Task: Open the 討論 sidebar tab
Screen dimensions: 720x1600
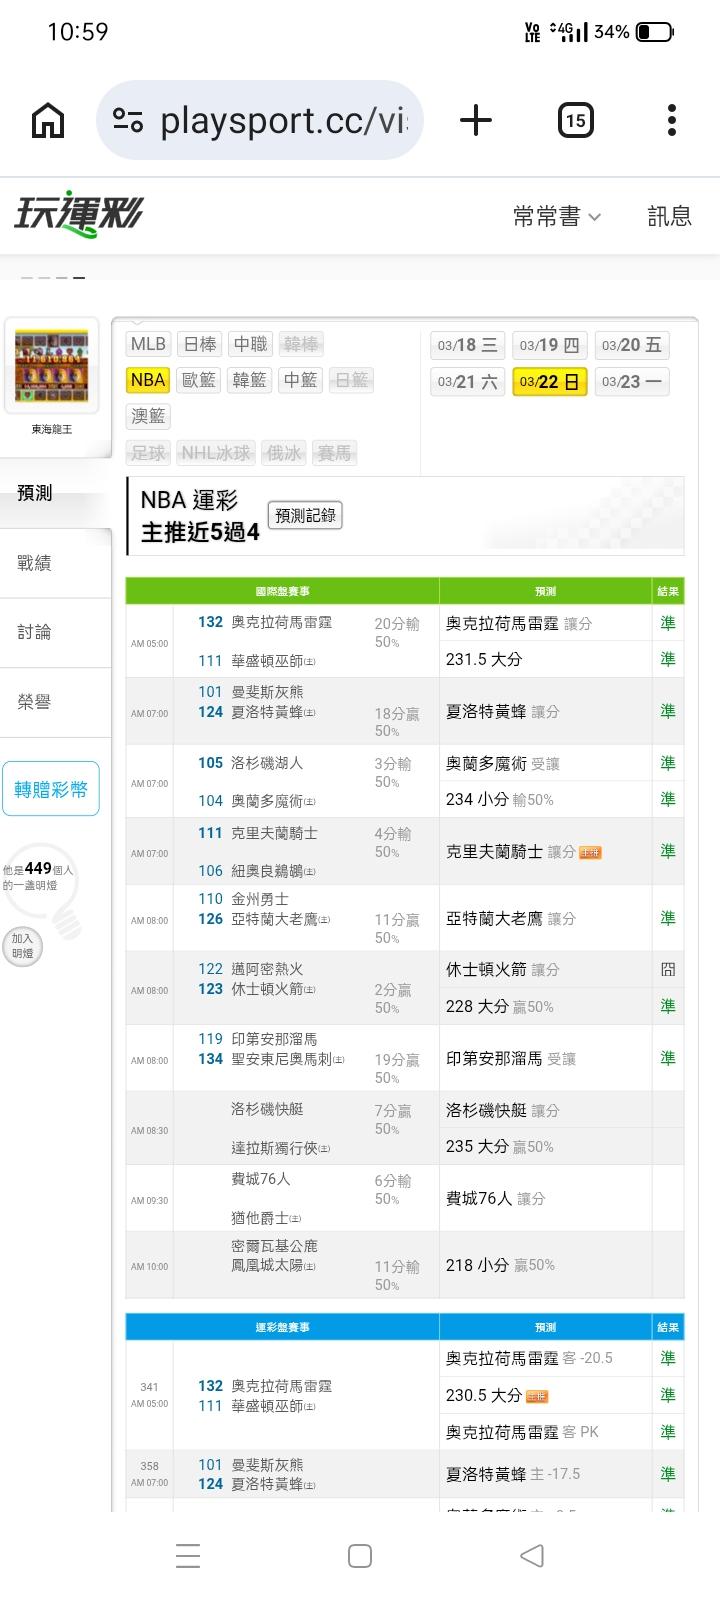Action: click(55, 632)
